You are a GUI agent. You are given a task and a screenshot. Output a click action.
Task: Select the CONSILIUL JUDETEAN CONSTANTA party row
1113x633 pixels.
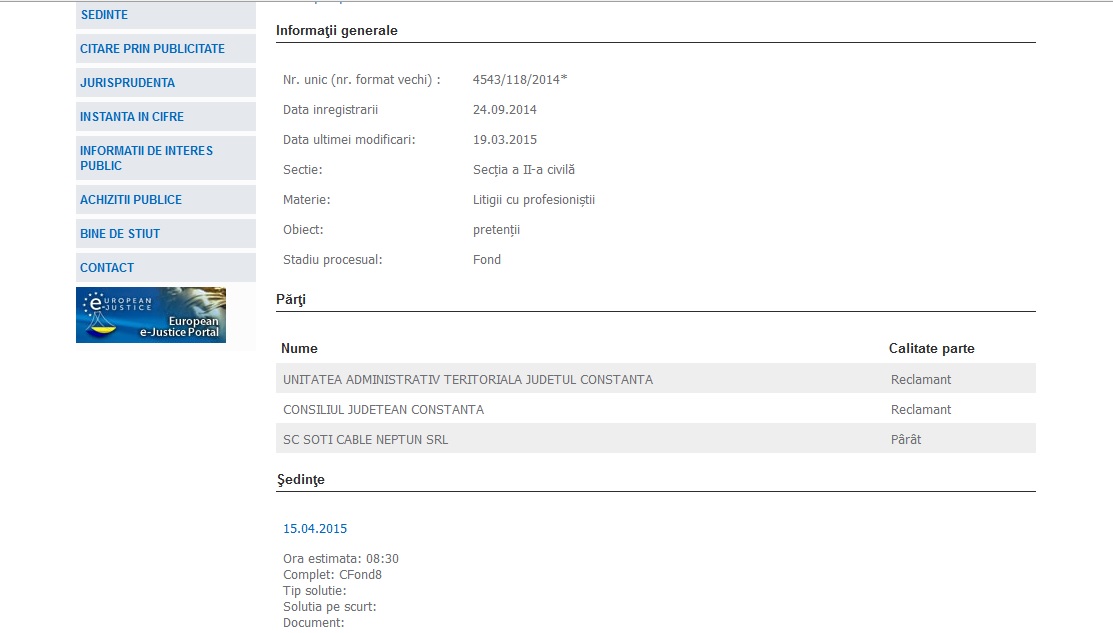(383, 410)
